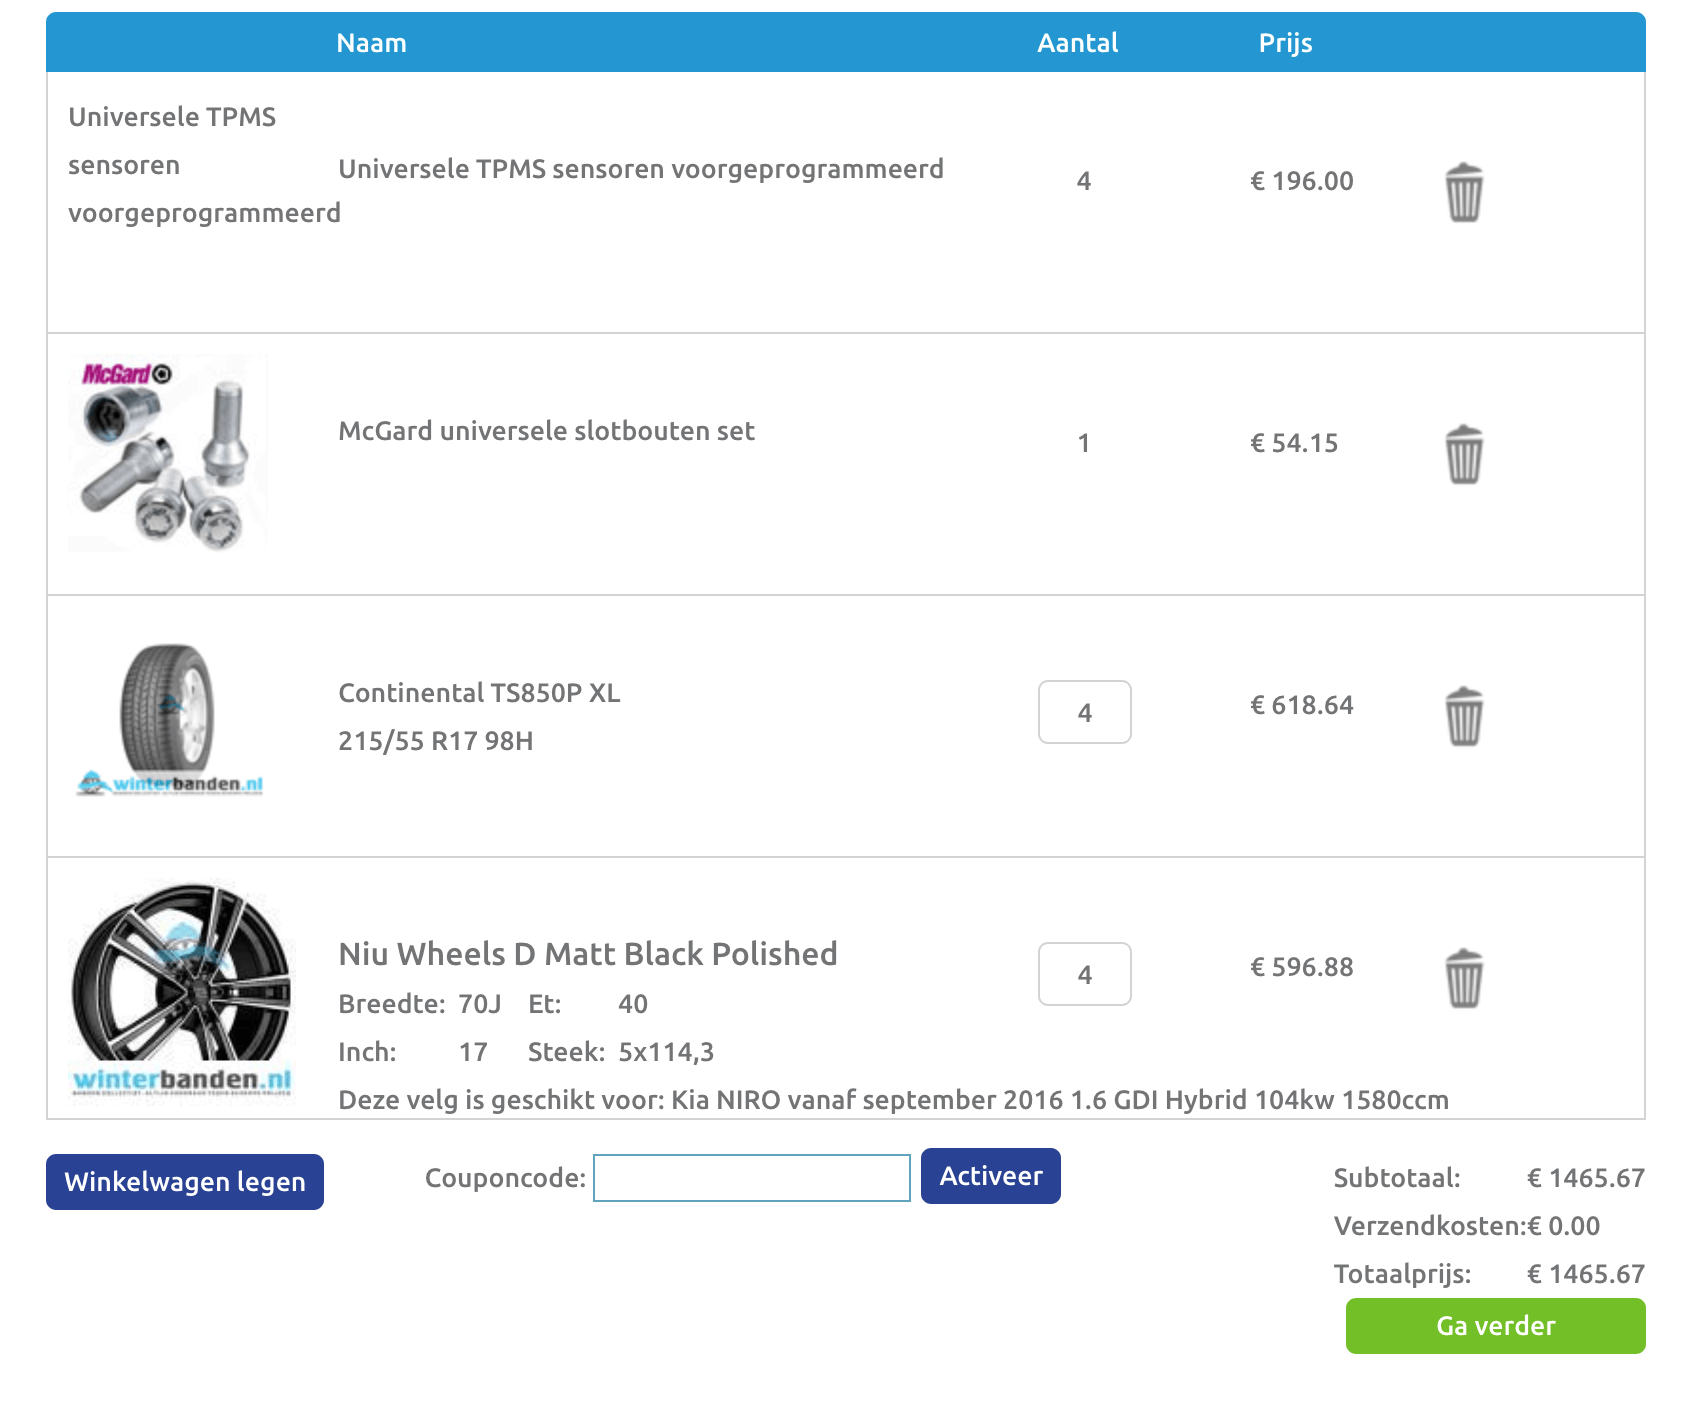Remove McGard slotbouten set with trash icon
Screen dimensions: 1690x1402
[x=1463, y=454]
